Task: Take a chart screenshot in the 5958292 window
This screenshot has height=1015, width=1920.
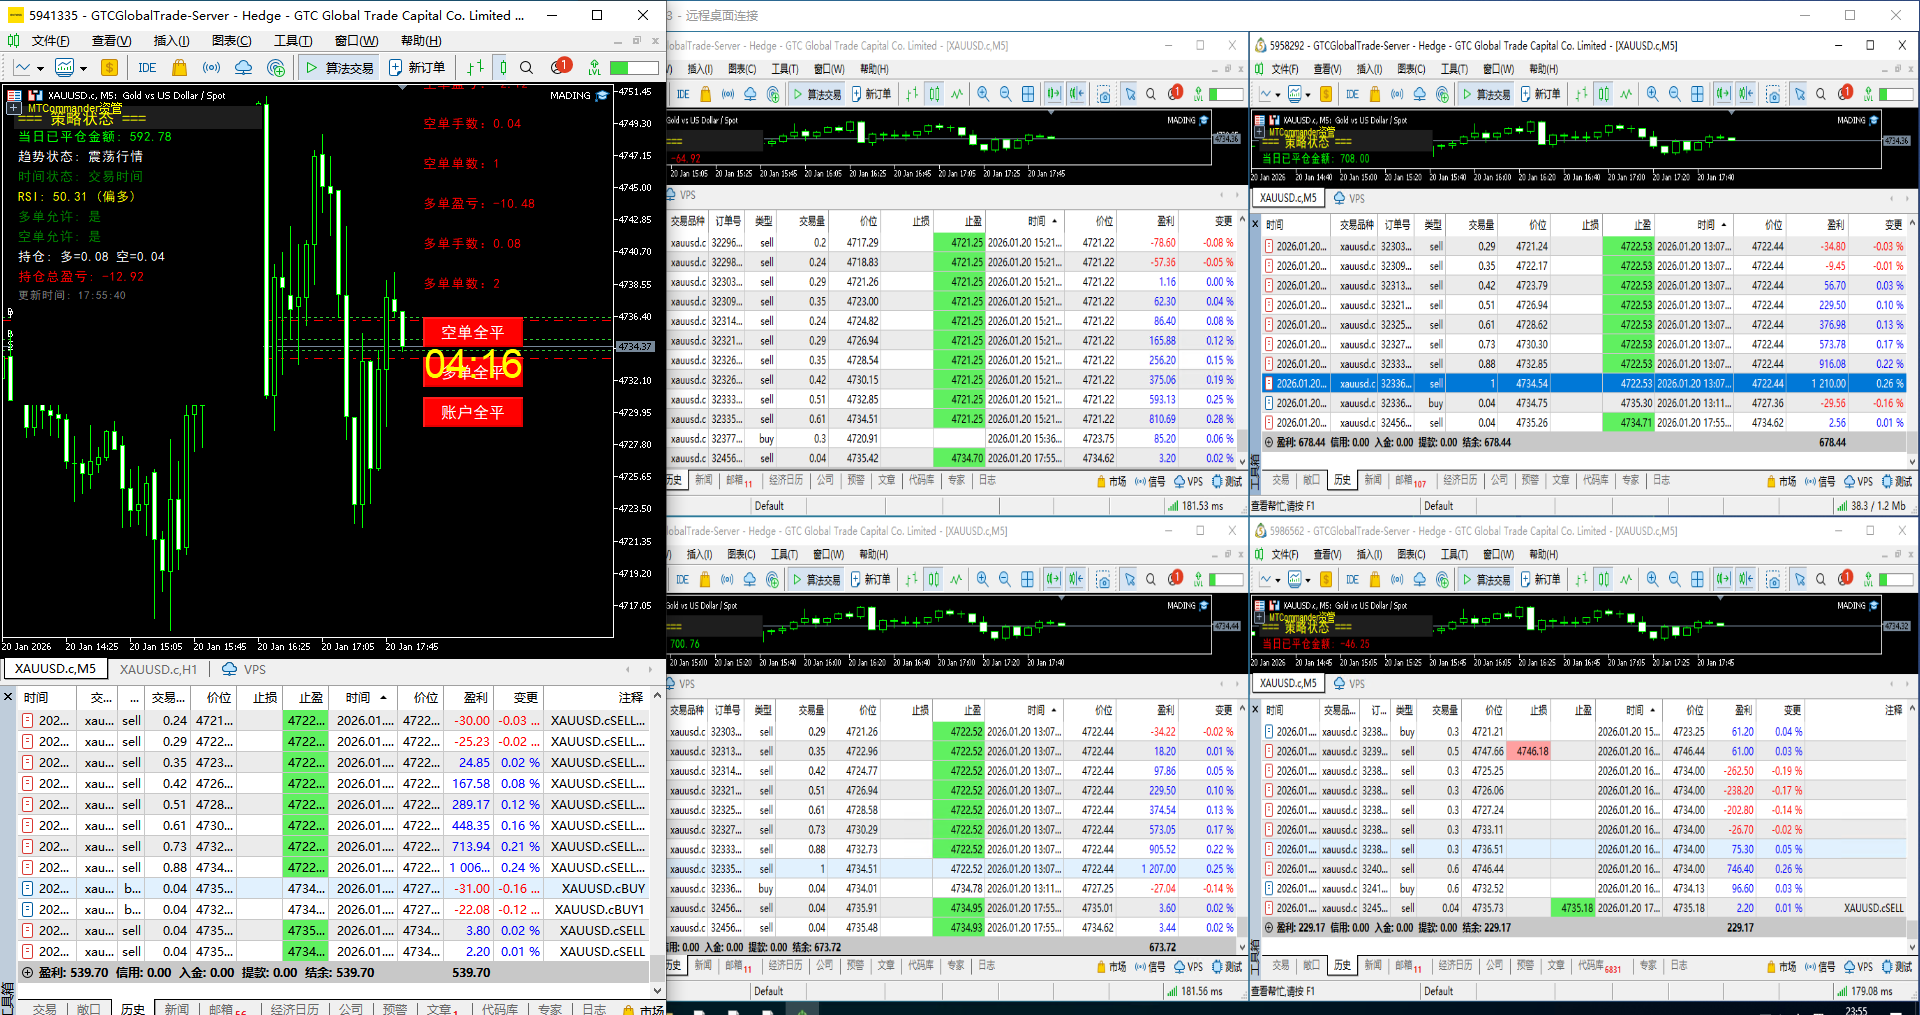Action: coord(1773,94)
